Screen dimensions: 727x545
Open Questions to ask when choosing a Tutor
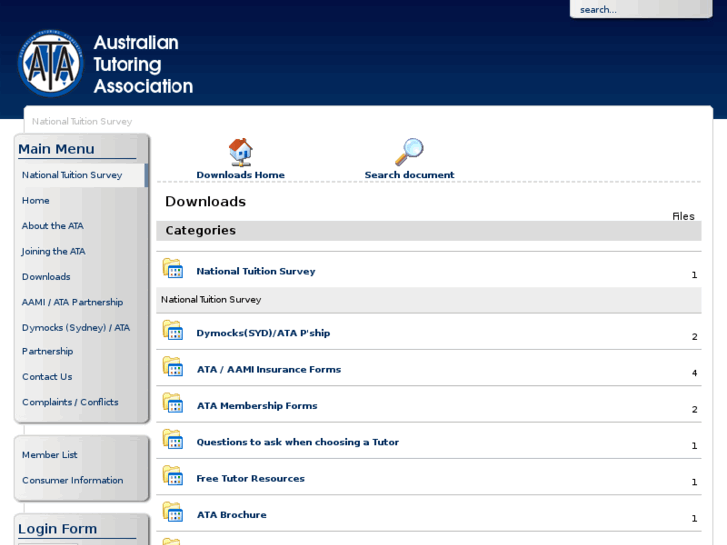click(x=297, y=442)
